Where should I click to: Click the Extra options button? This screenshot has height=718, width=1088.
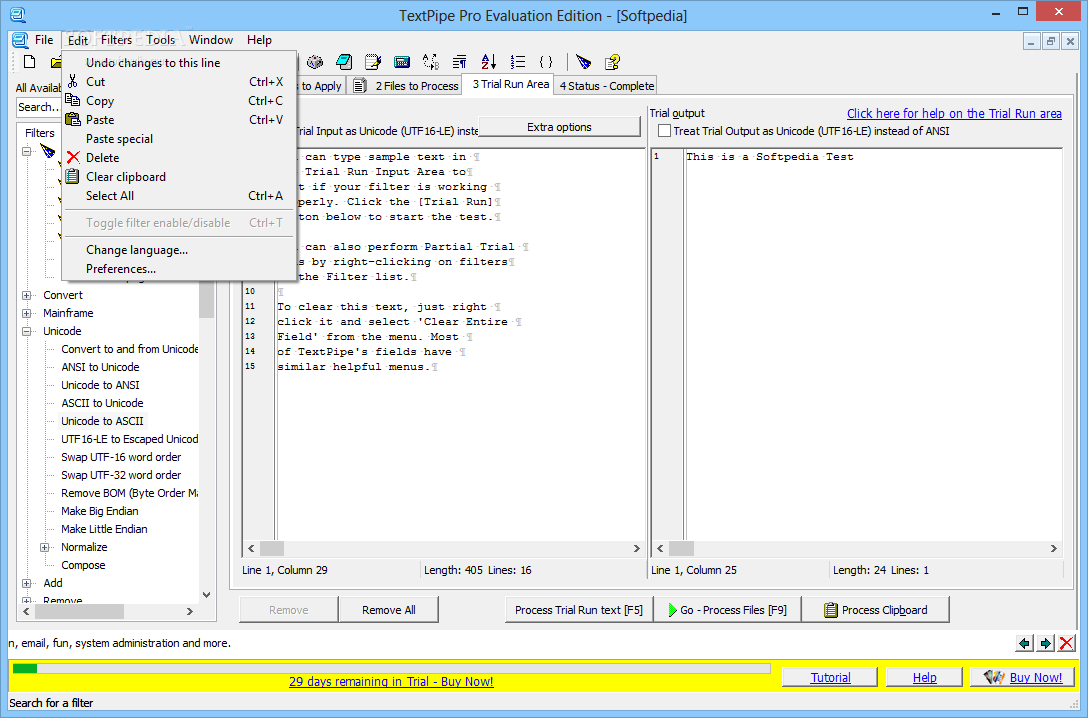coord(559,127)
